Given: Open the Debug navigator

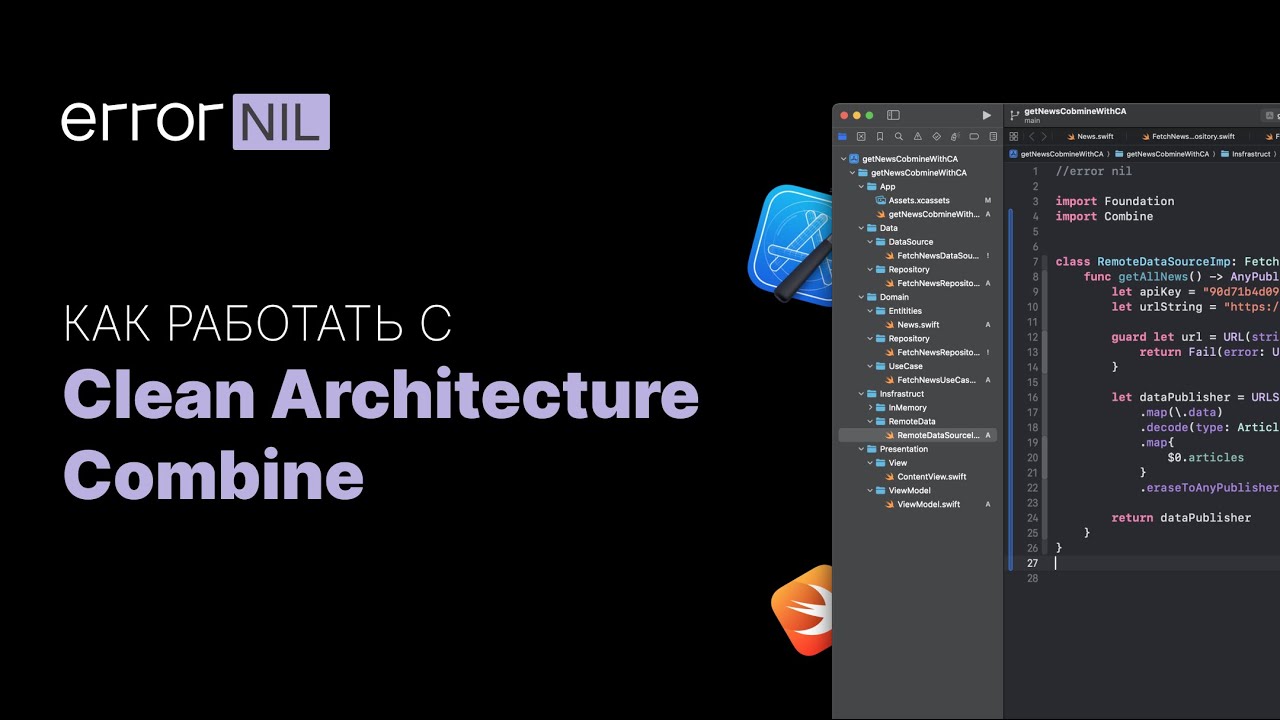Looking at the screenshot, I should tap(955, 137).
